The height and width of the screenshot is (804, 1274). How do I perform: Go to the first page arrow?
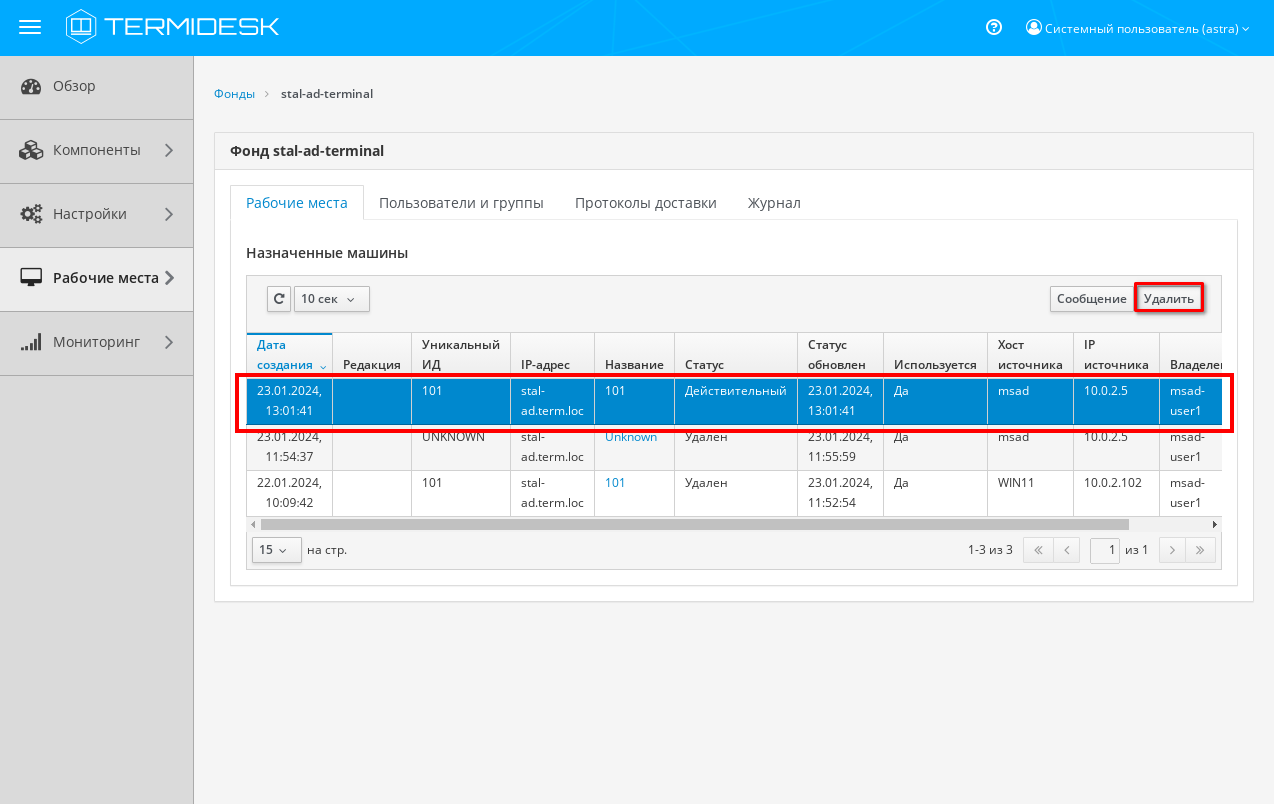1038,550
